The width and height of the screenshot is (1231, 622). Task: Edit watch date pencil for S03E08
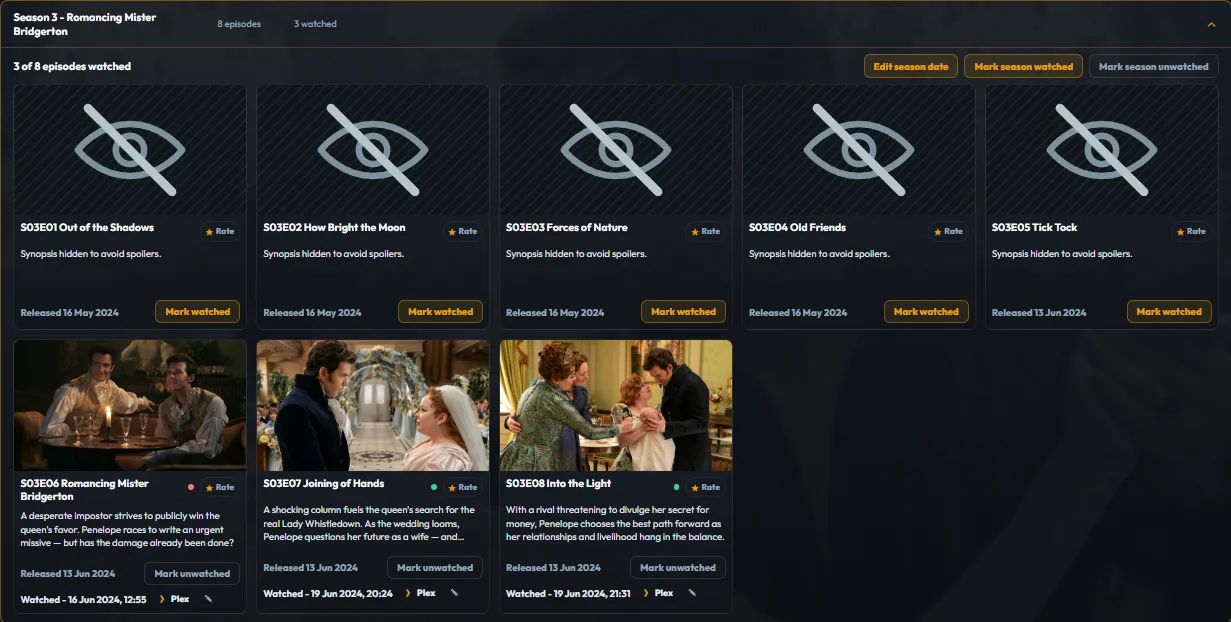pyautogui.click(x=692, y=593)
